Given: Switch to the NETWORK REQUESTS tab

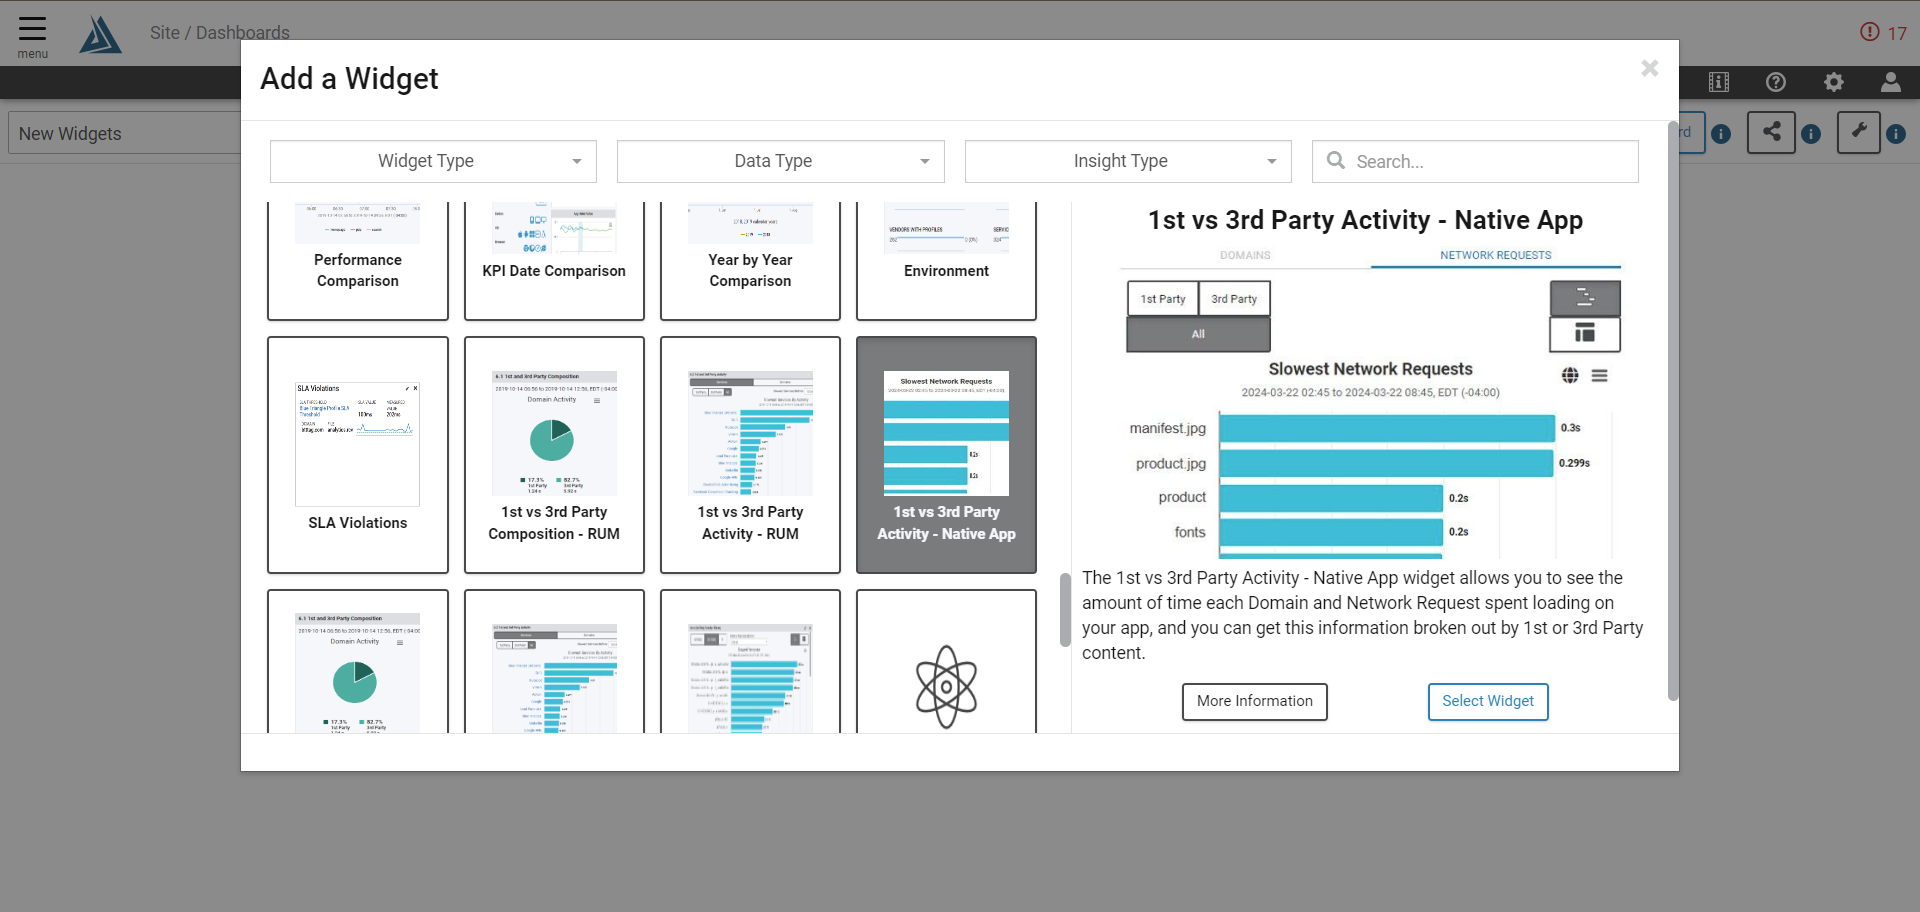Looking at the screenshot, I should pos(1495,256).
